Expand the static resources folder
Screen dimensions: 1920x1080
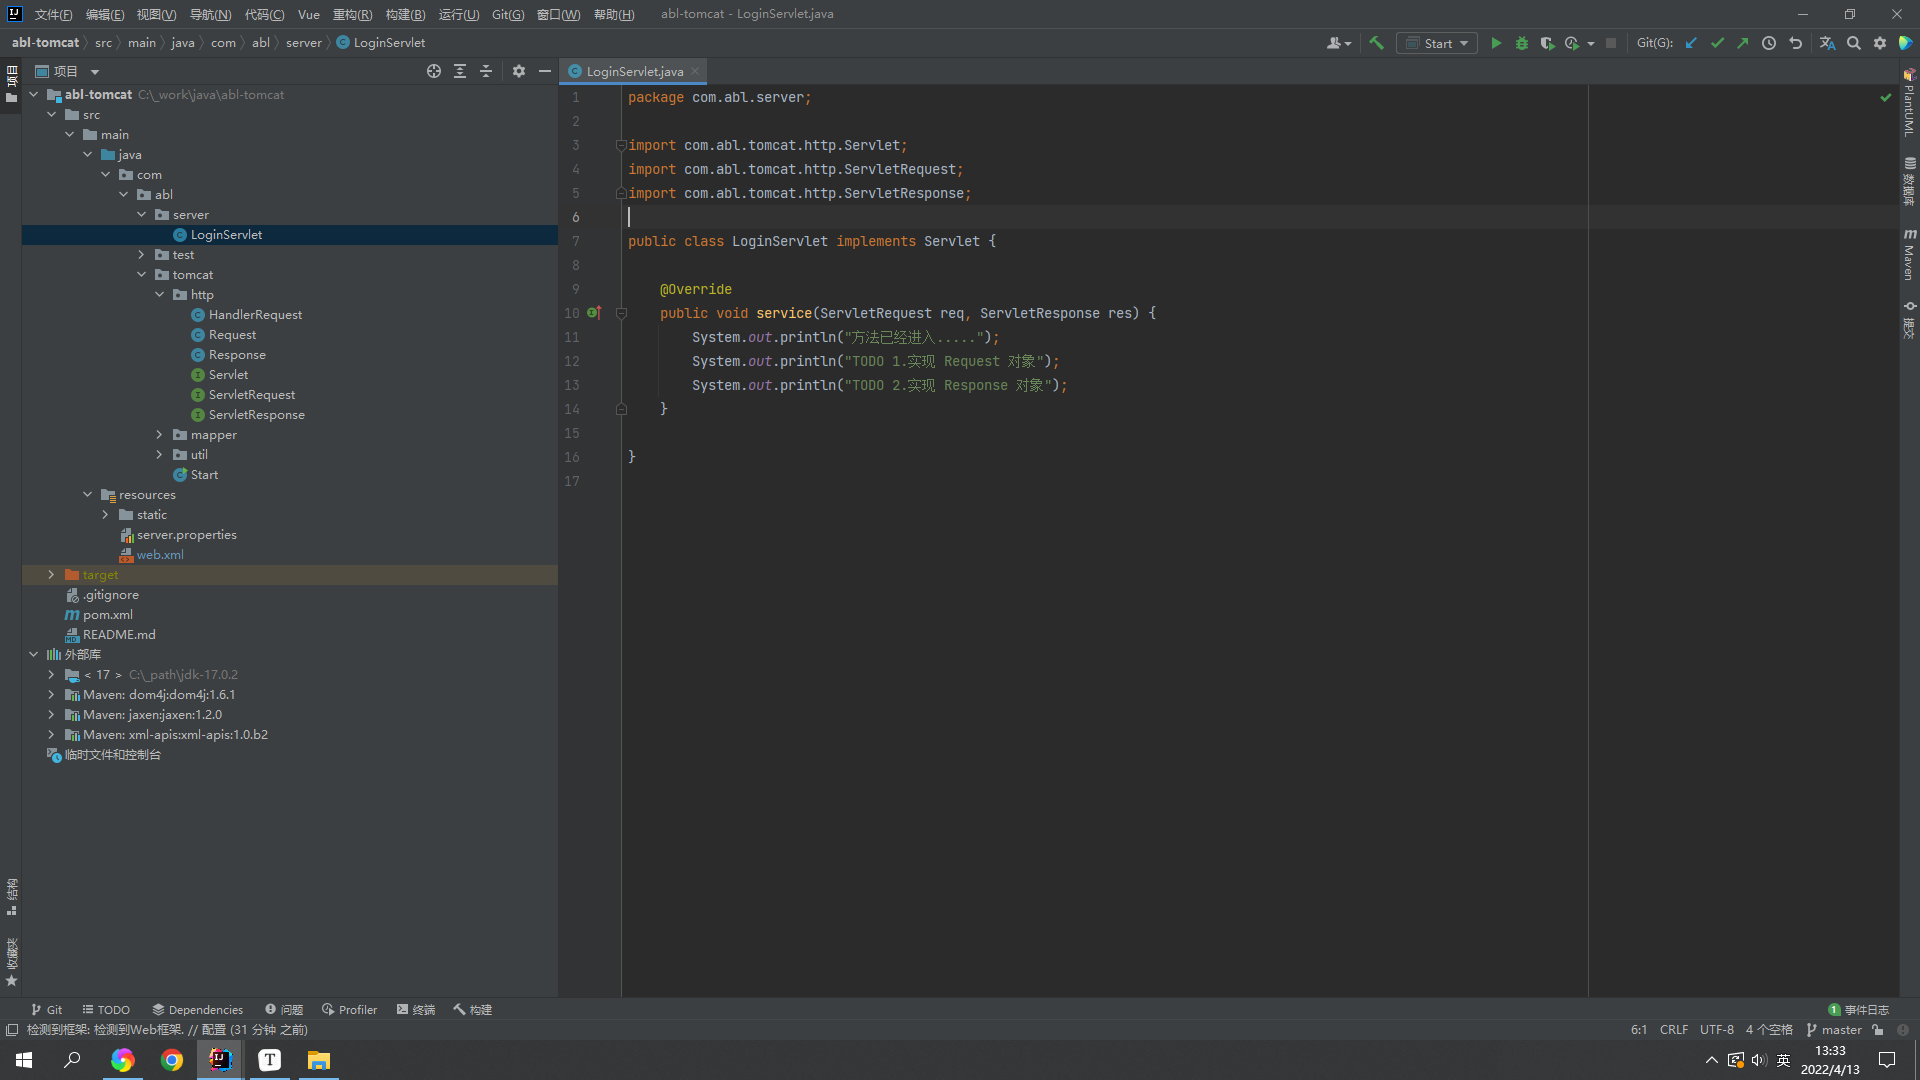106,514
